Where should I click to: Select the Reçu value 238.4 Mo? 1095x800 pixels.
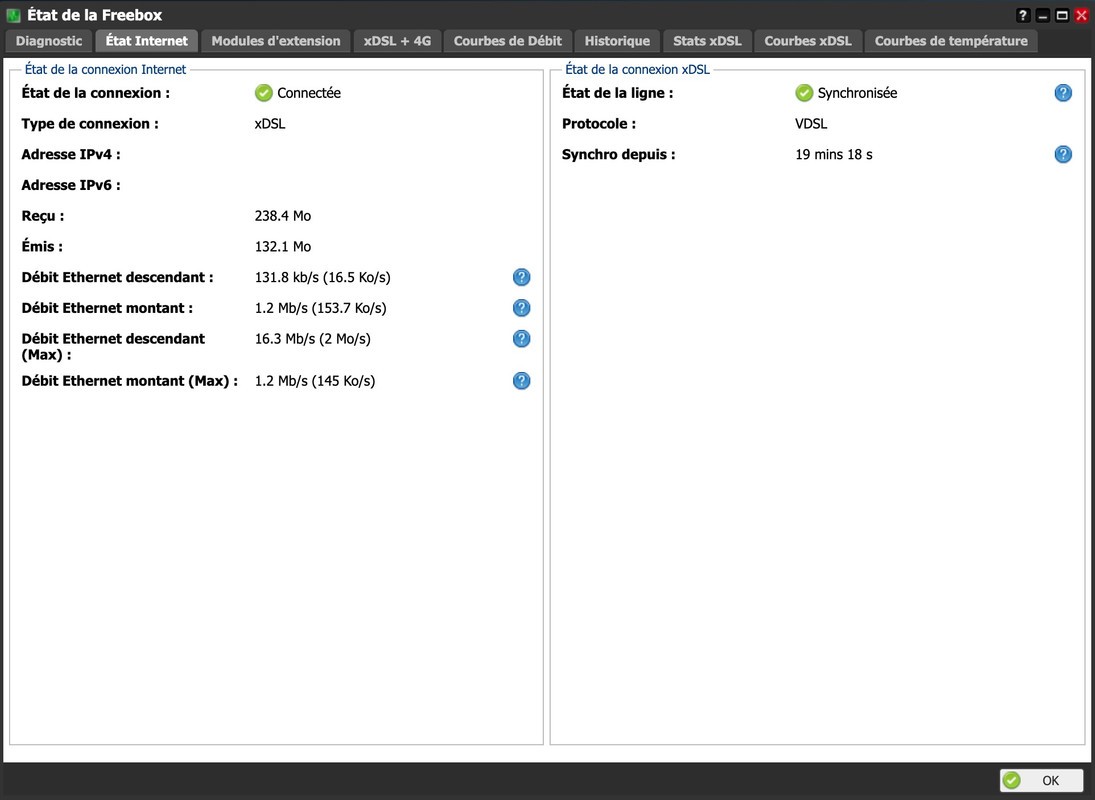tap(283, 216)
